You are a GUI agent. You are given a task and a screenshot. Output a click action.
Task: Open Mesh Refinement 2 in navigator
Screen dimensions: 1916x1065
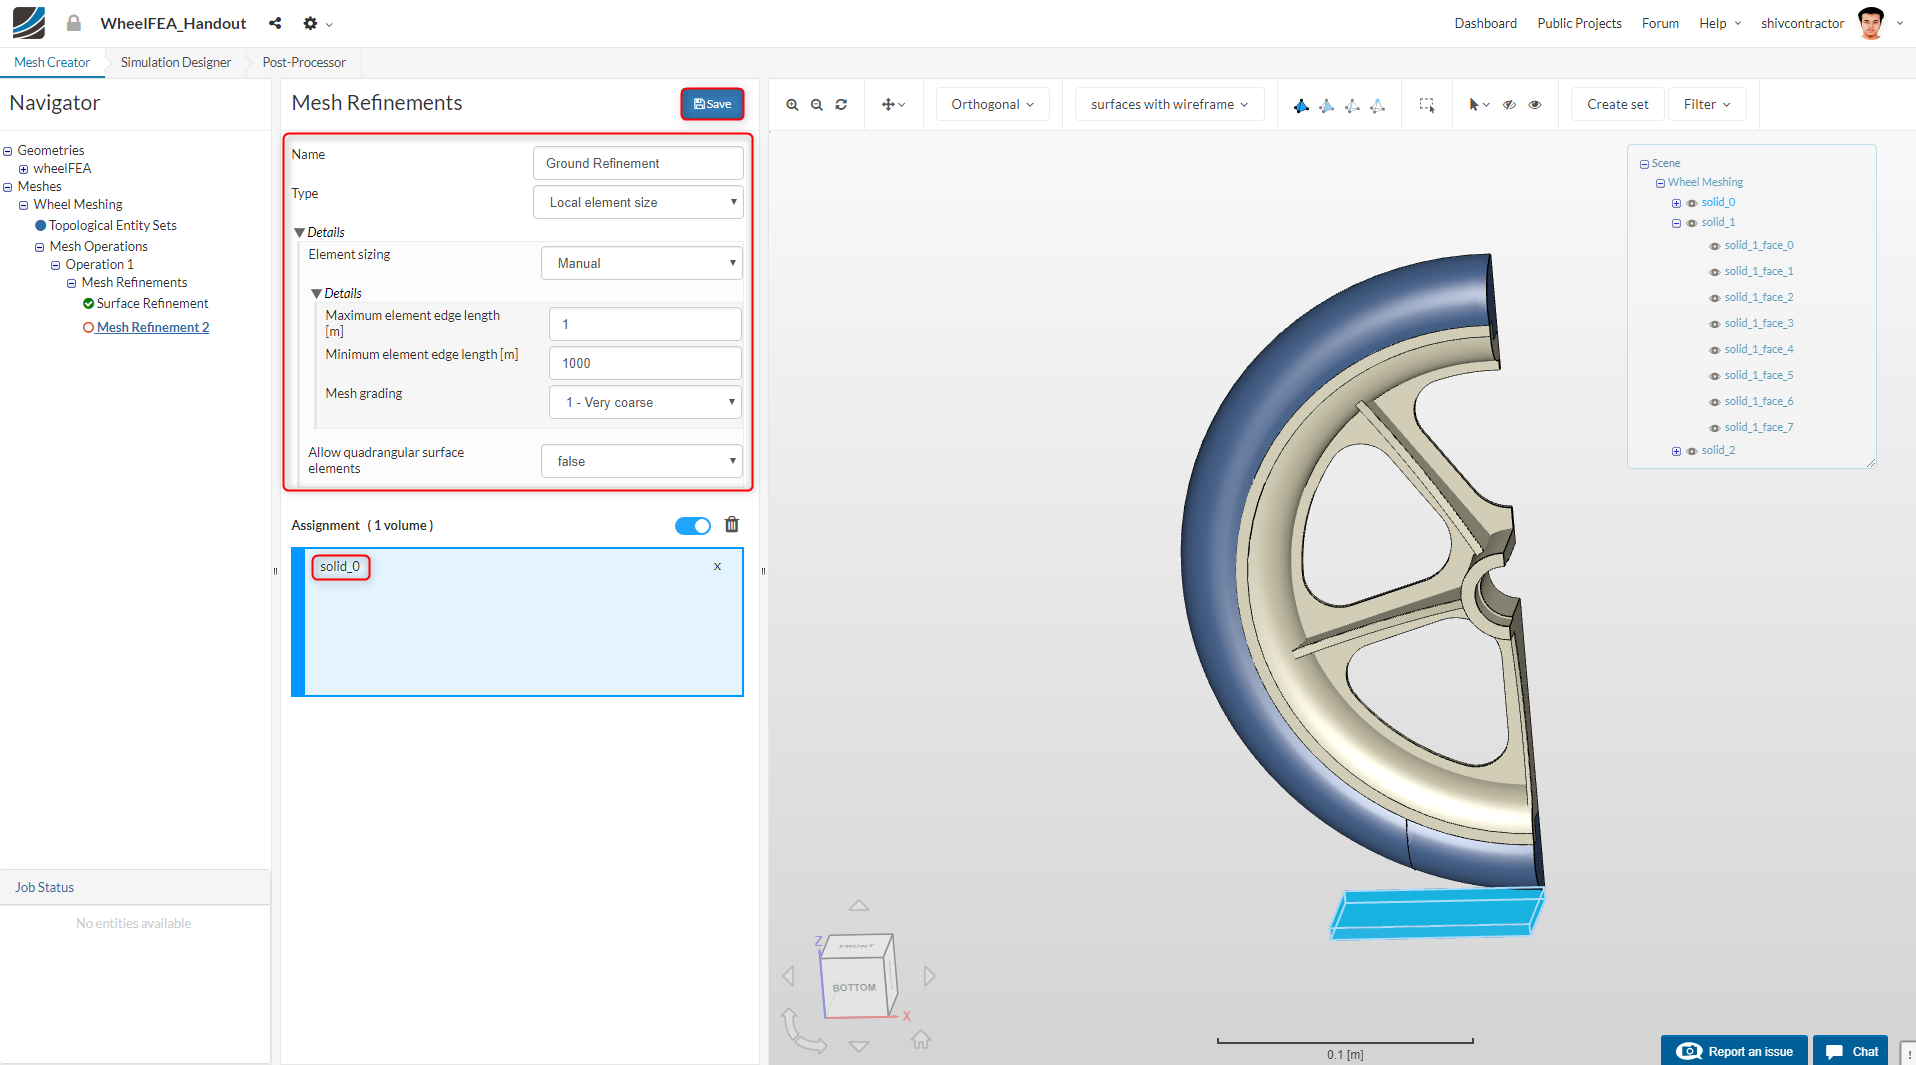tap(152, 327)
